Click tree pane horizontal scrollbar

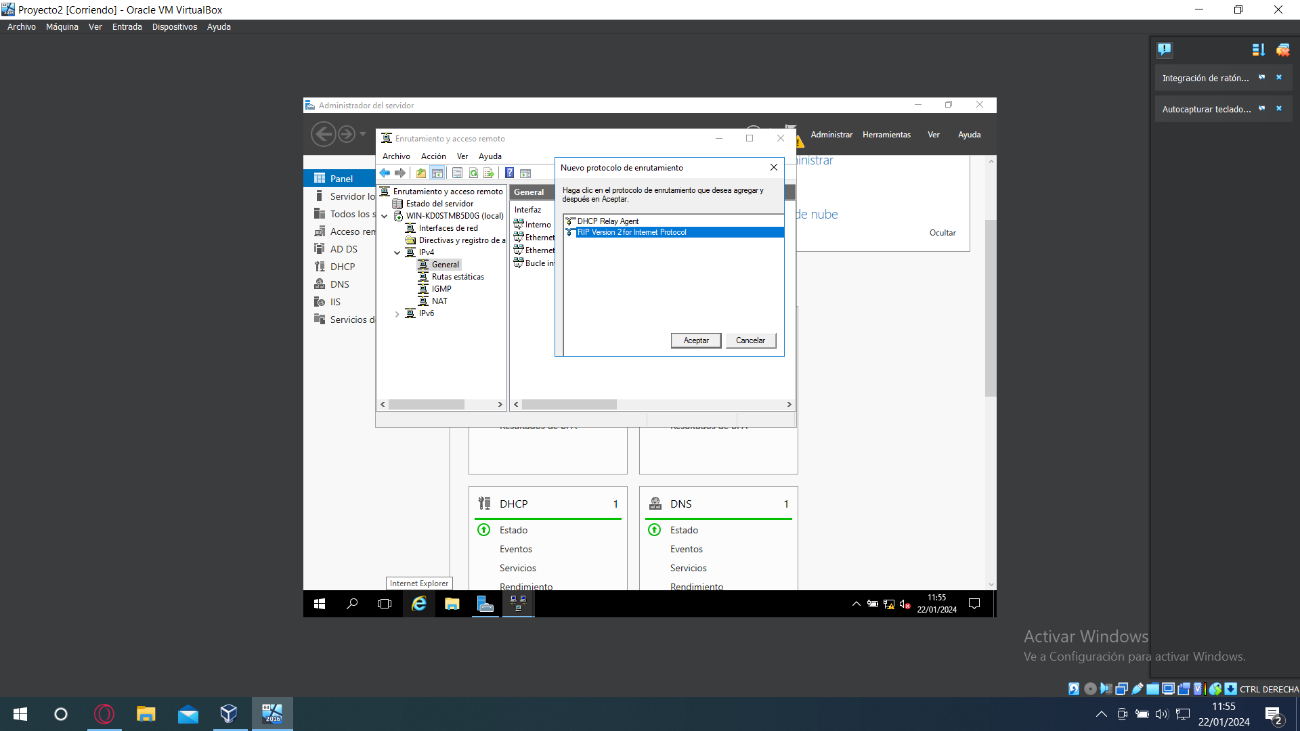click(x=426, y=404)
